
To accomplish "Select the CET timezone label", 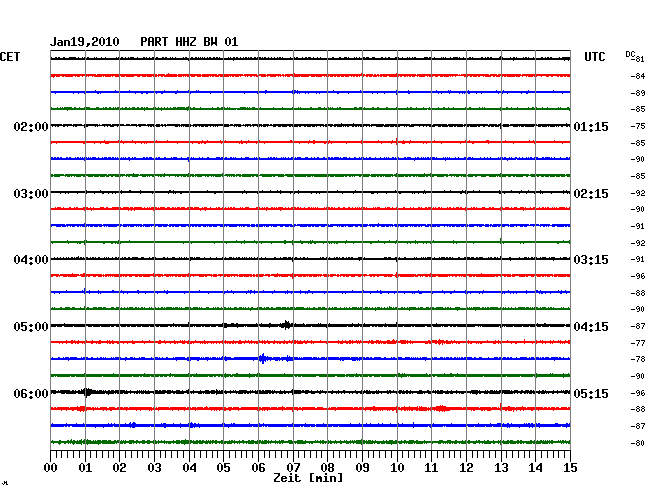I will click(10, 58).
